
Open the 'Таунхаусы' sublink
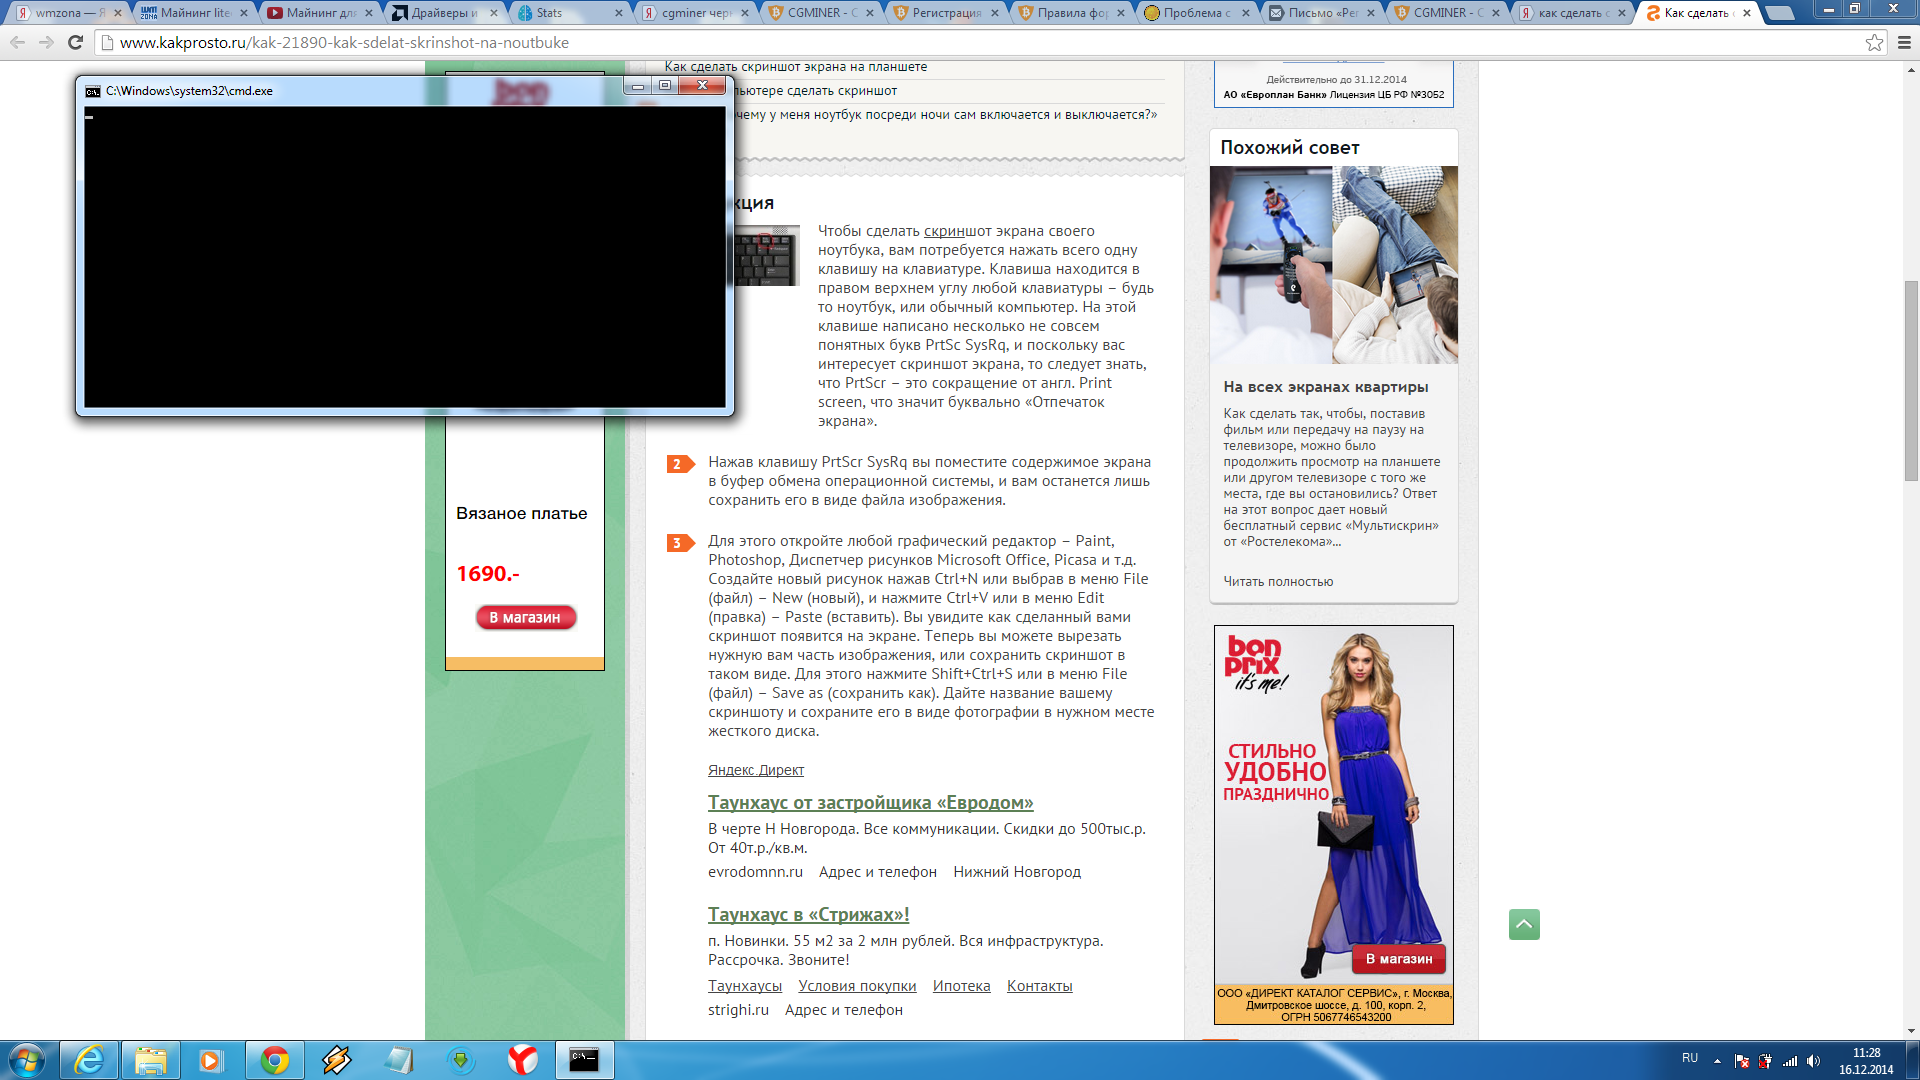745,986
